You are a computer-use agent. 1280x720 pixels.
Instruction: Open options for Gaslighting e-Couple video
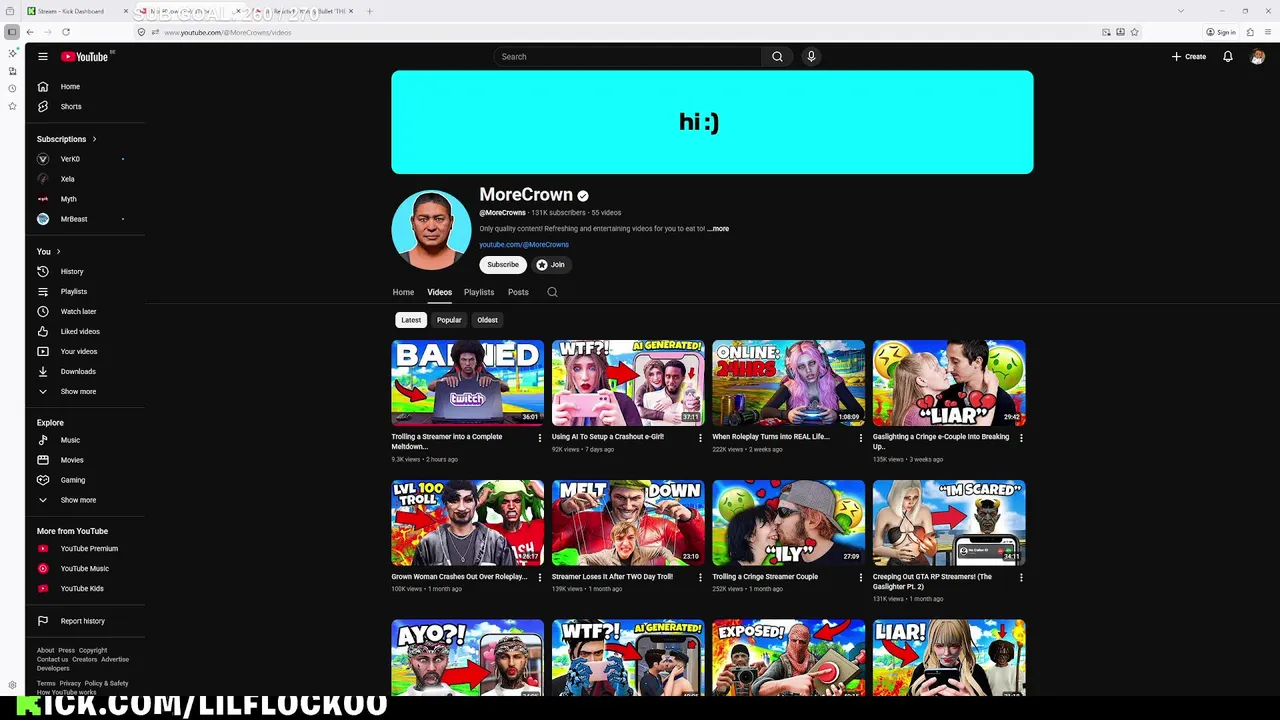point(1021,438)
